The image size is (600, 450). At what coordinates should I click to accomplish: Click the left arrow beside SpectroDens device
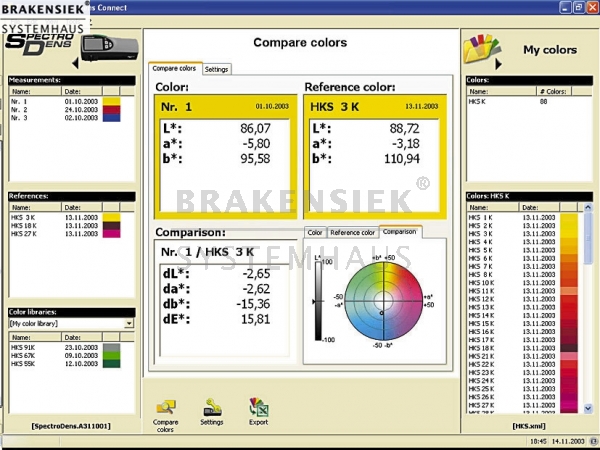coord(75,63)
